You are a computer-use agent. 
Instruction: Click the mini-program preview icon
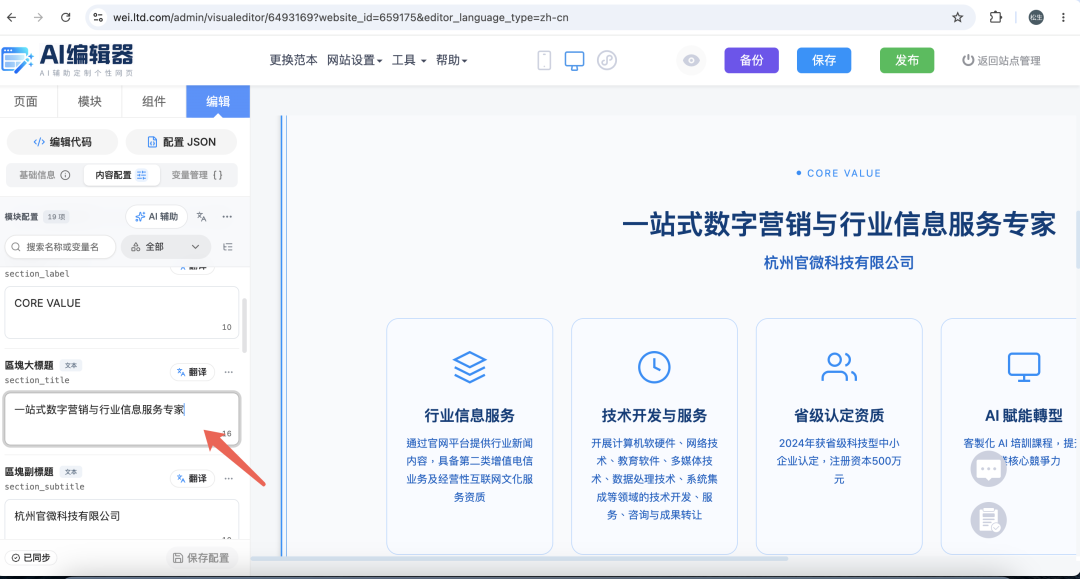tap(607, 61)
